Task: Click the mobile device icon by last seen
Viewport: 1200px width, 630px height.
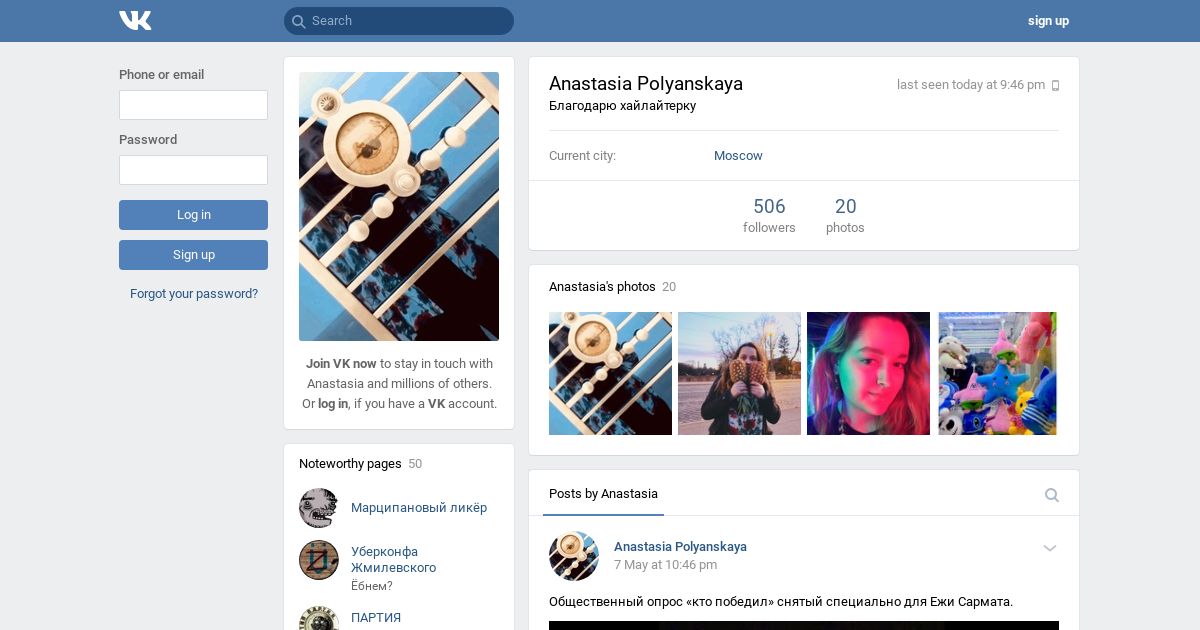Action: (x=1055, y=86)
